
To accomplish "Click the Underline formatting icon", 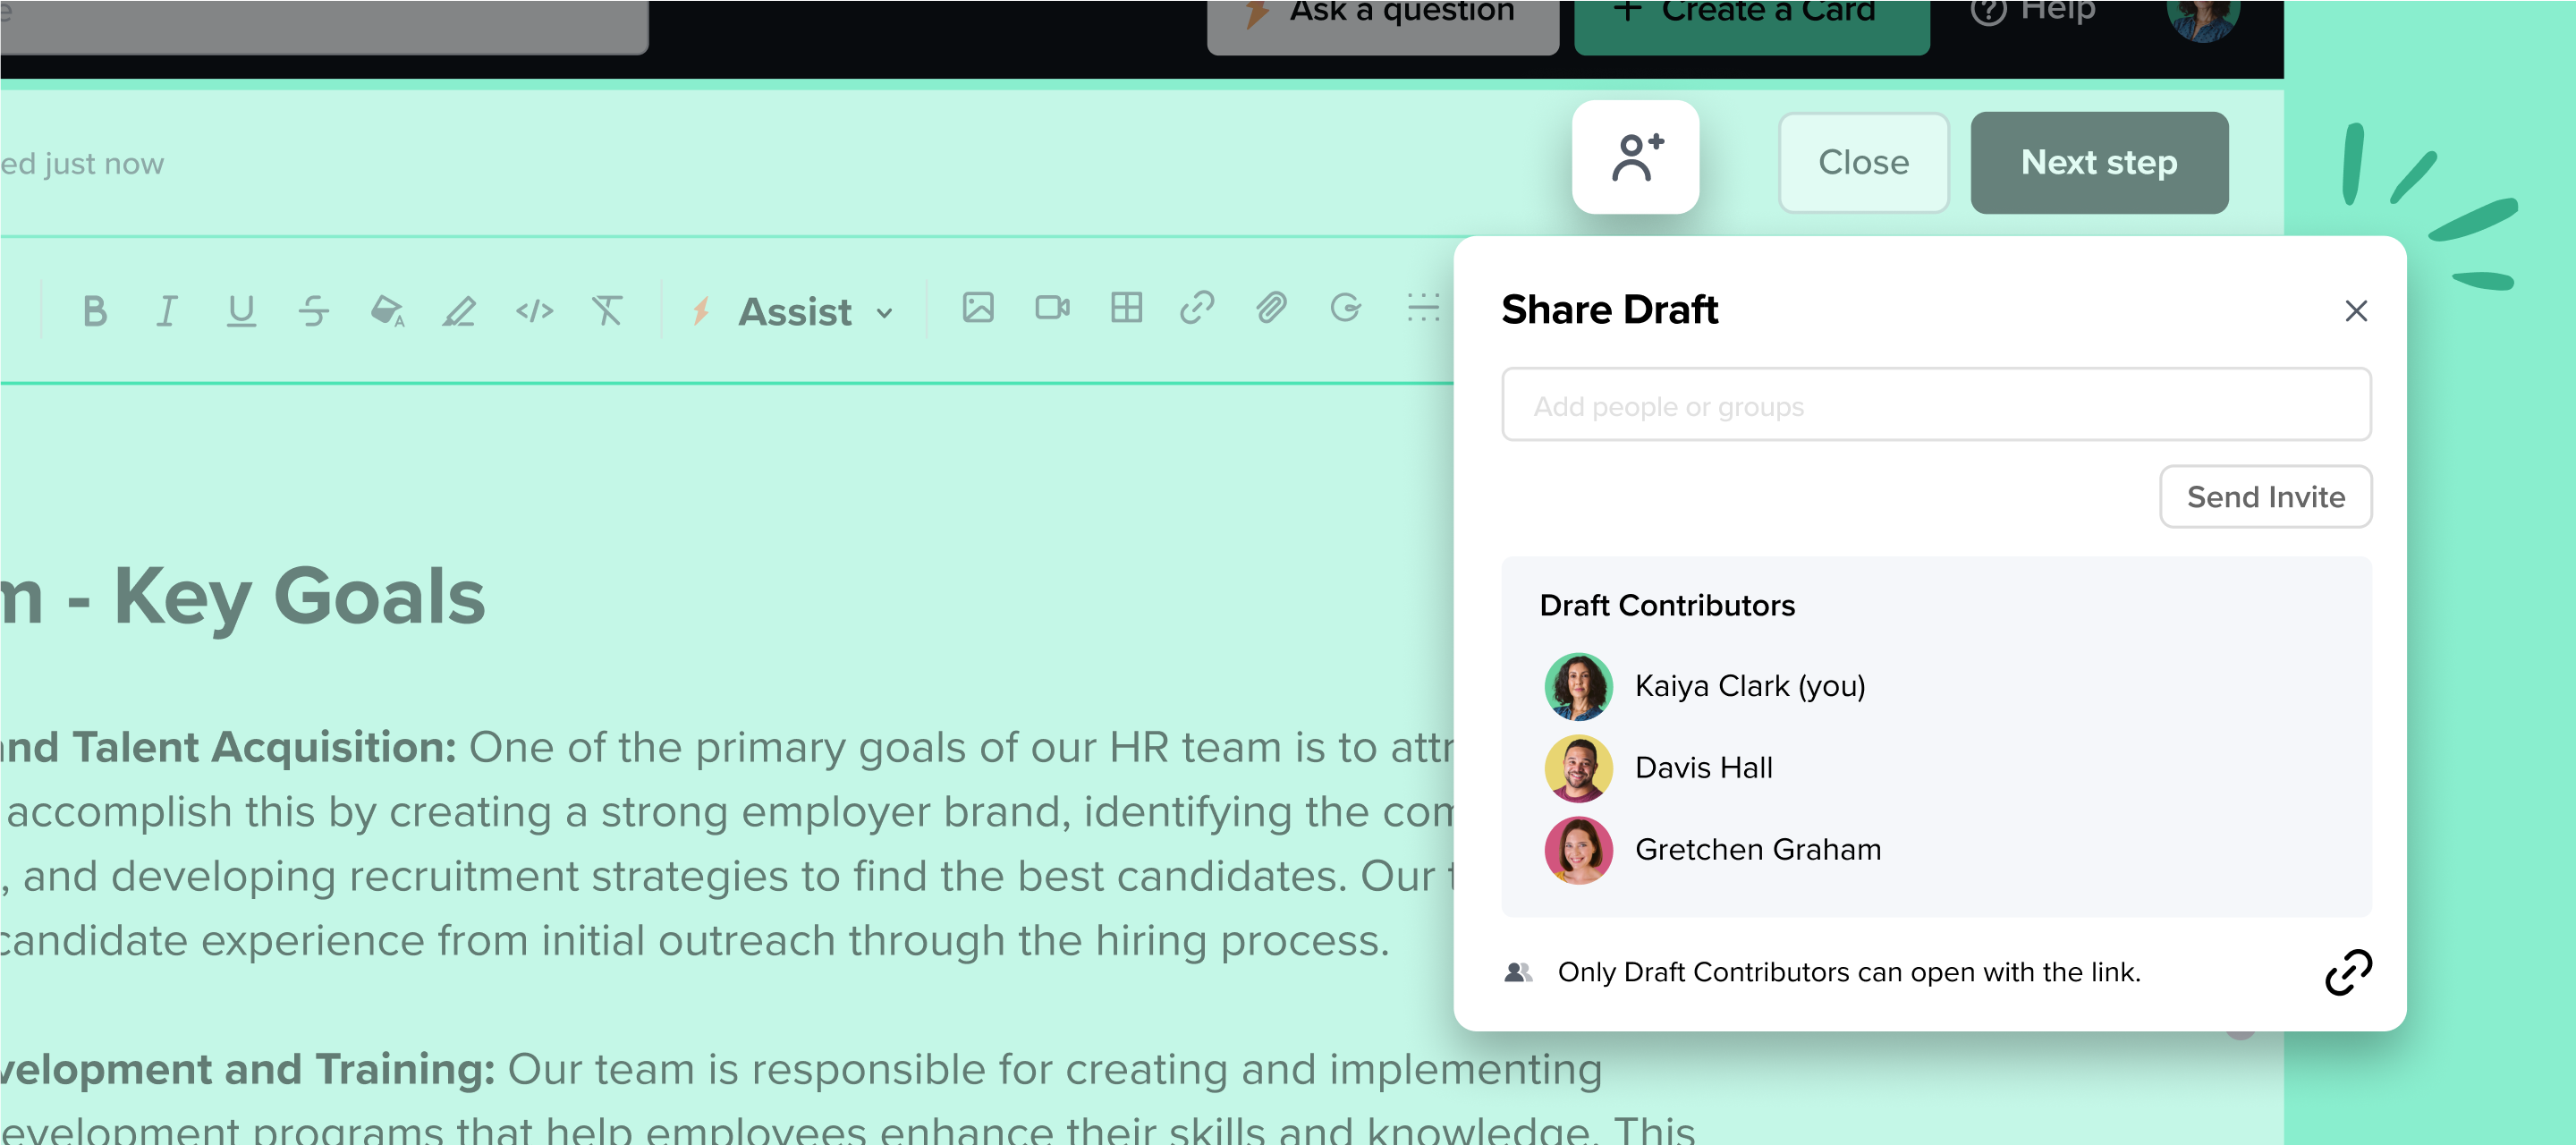I will click(238, 310).
